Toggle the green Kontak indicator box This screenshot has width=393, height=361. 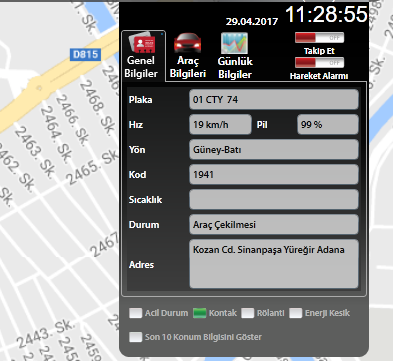click(199, 313)
